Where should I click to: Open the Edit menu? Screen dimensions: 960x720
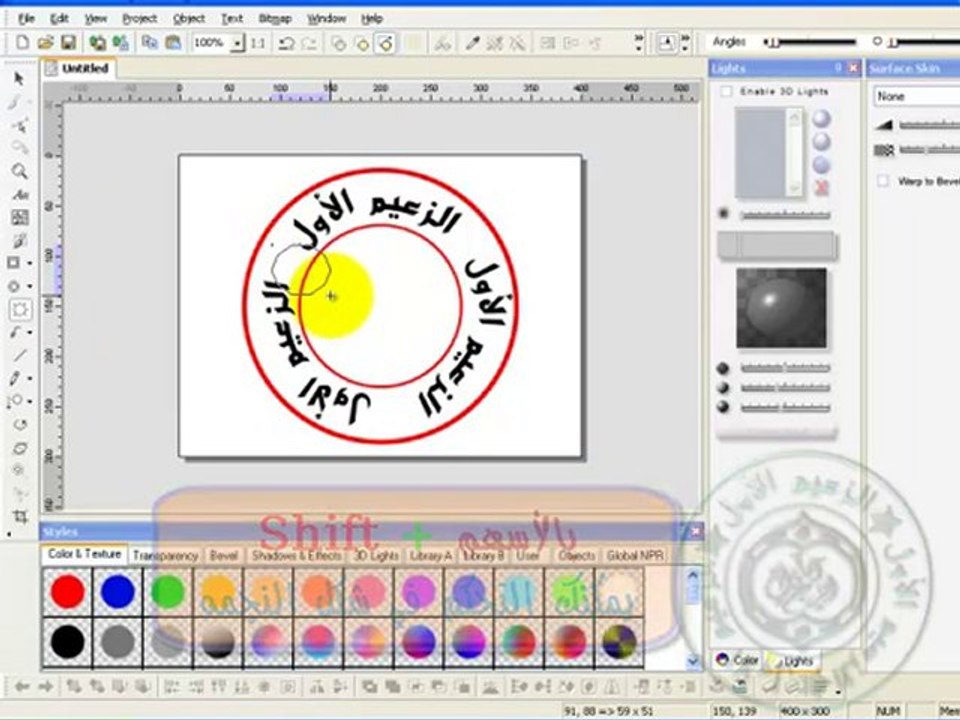(x=59, y=18)
